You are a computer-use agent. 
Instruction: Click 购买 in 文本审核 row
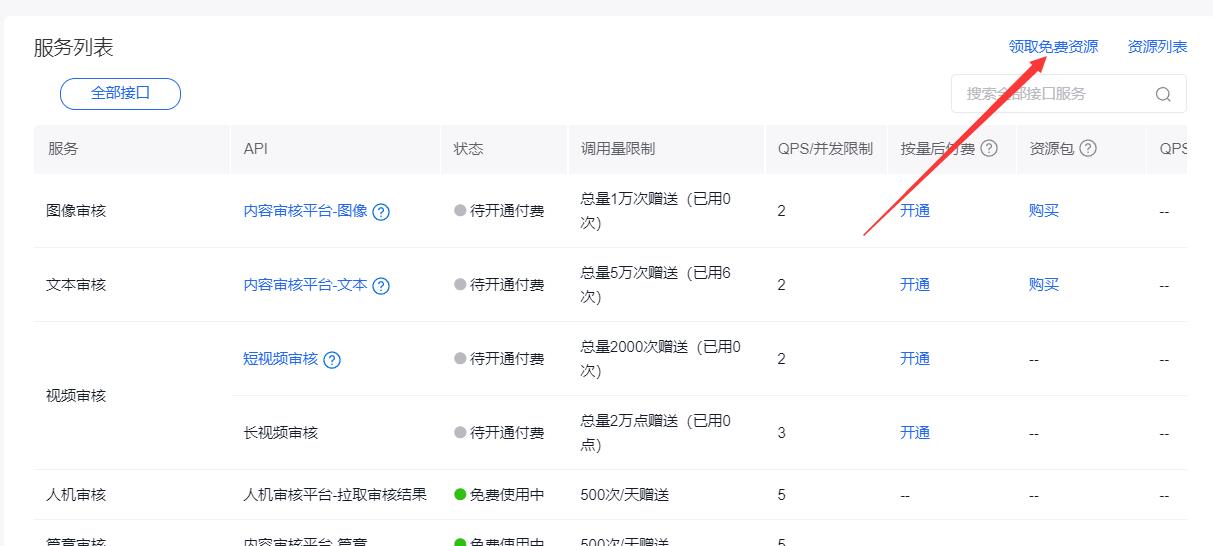click(x=1044, y=285)
